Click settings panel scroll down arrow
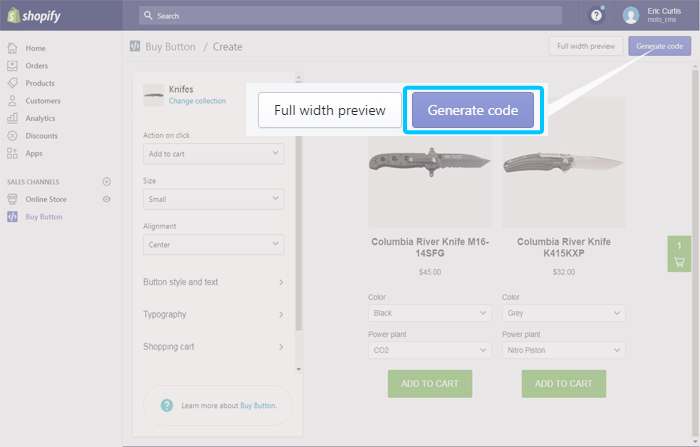700x447 pixels. pos(299,369)
